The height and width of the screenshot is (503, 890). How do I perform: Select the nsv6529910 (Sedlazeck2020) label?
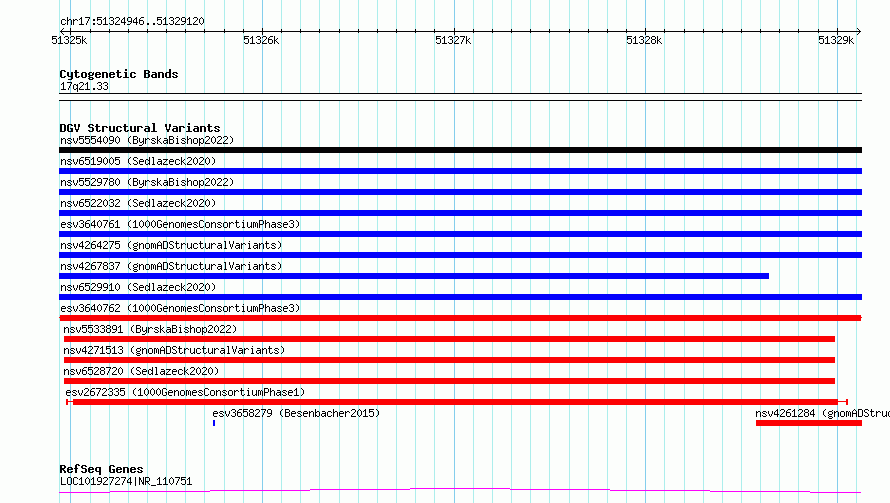click(138, 287)
